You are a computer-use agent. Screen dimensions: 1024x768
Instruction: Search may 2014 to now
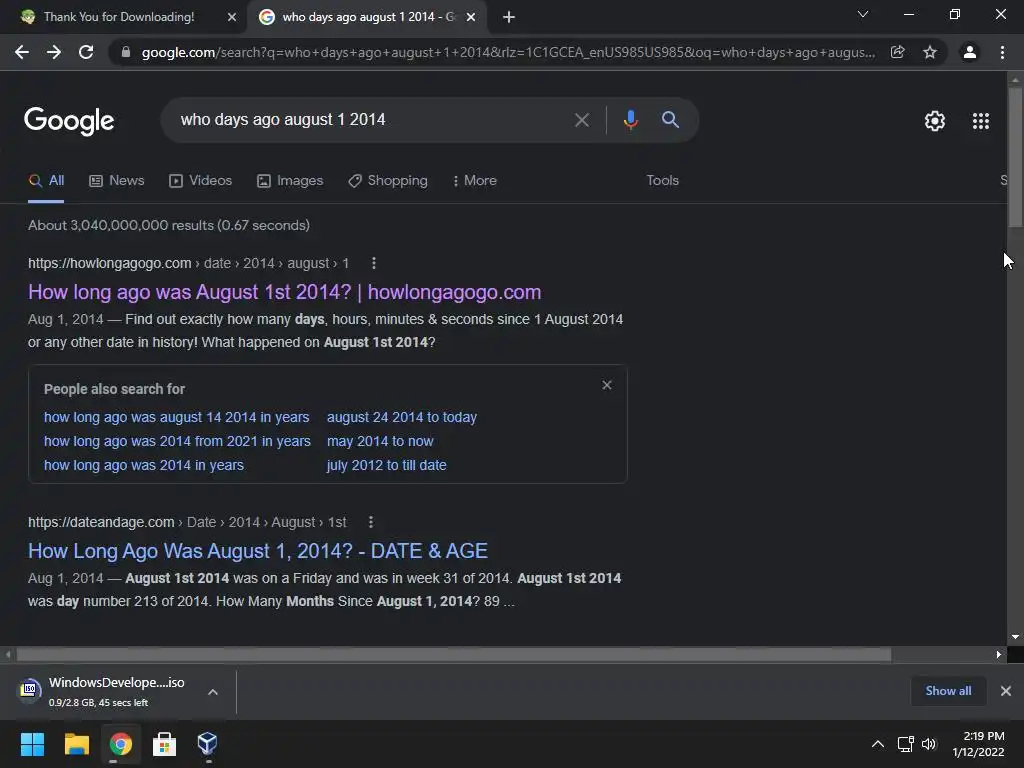click(380, 441)
